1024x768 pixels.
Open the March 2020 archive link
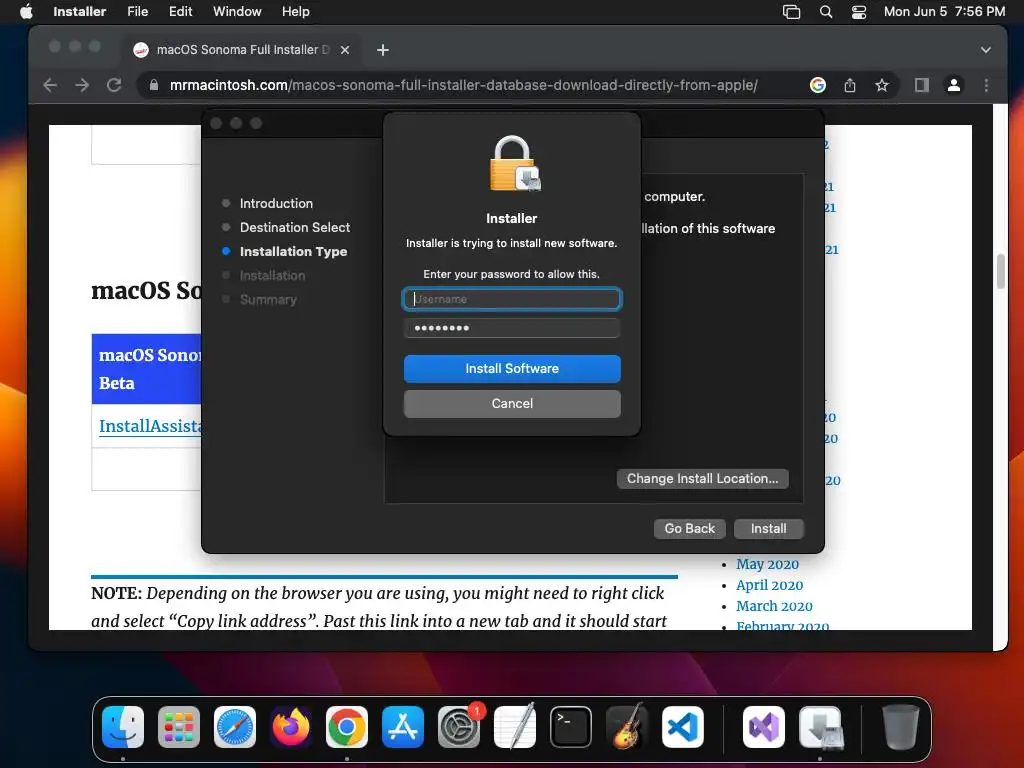774,606
